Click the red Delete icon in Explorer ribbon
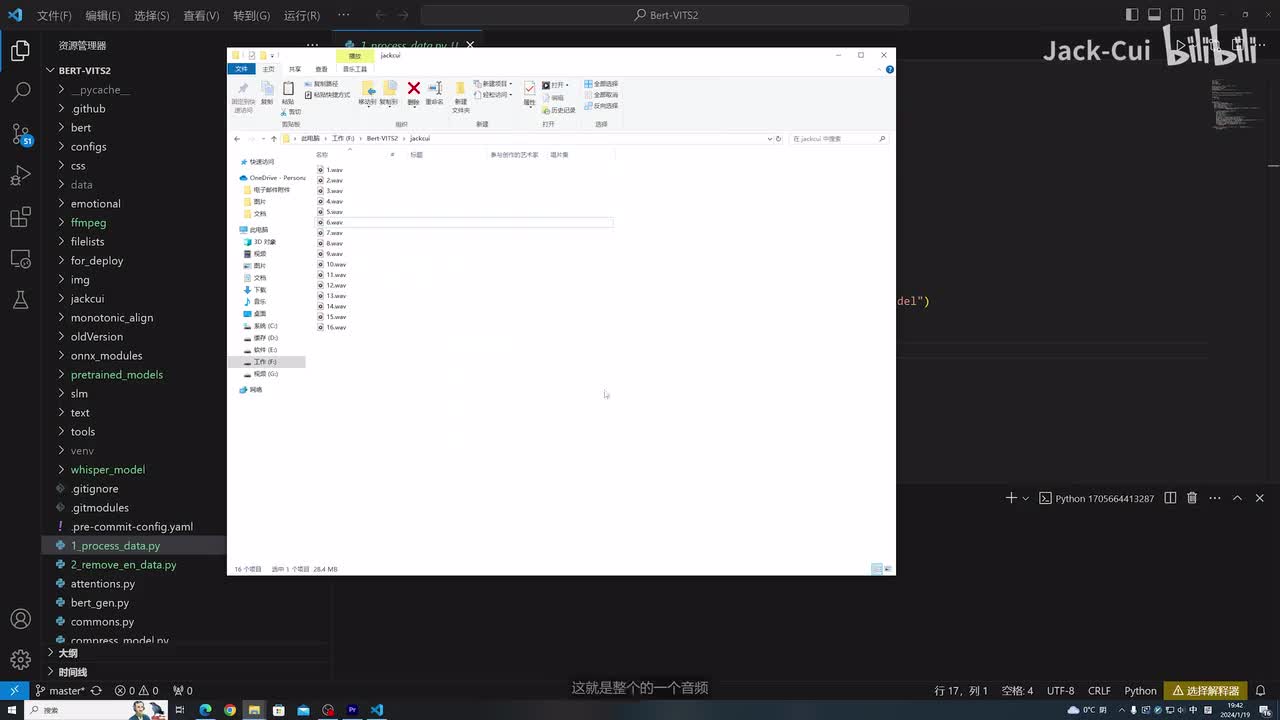This screenshot has height=720, width=1280. point(413,89)
